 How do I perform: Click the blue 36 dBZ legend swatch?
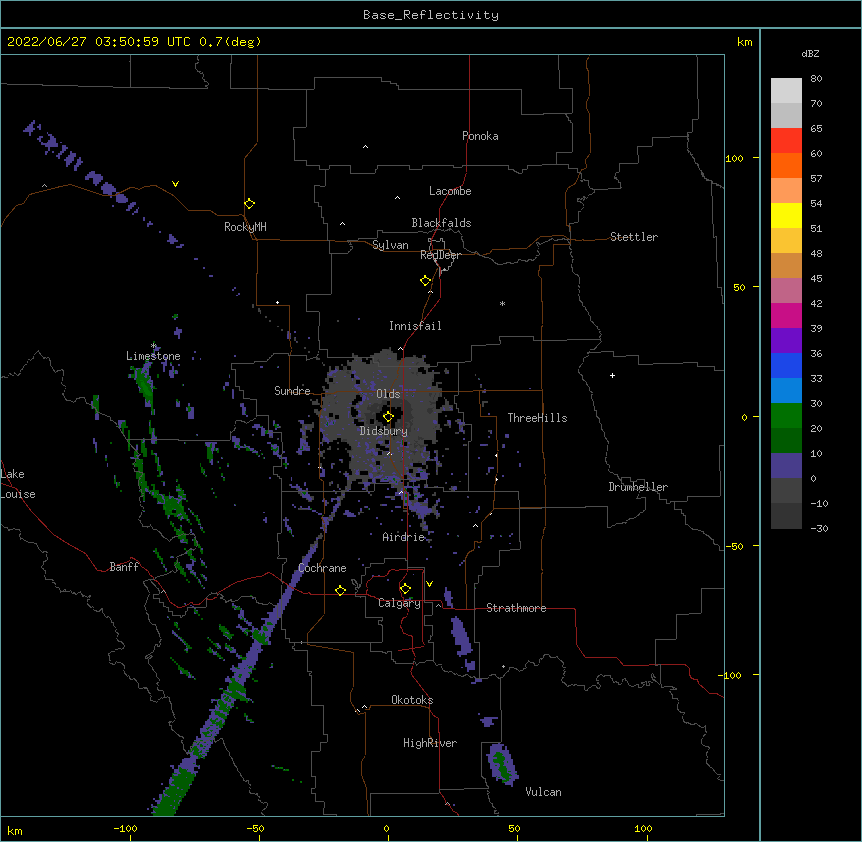click(786, 365)
